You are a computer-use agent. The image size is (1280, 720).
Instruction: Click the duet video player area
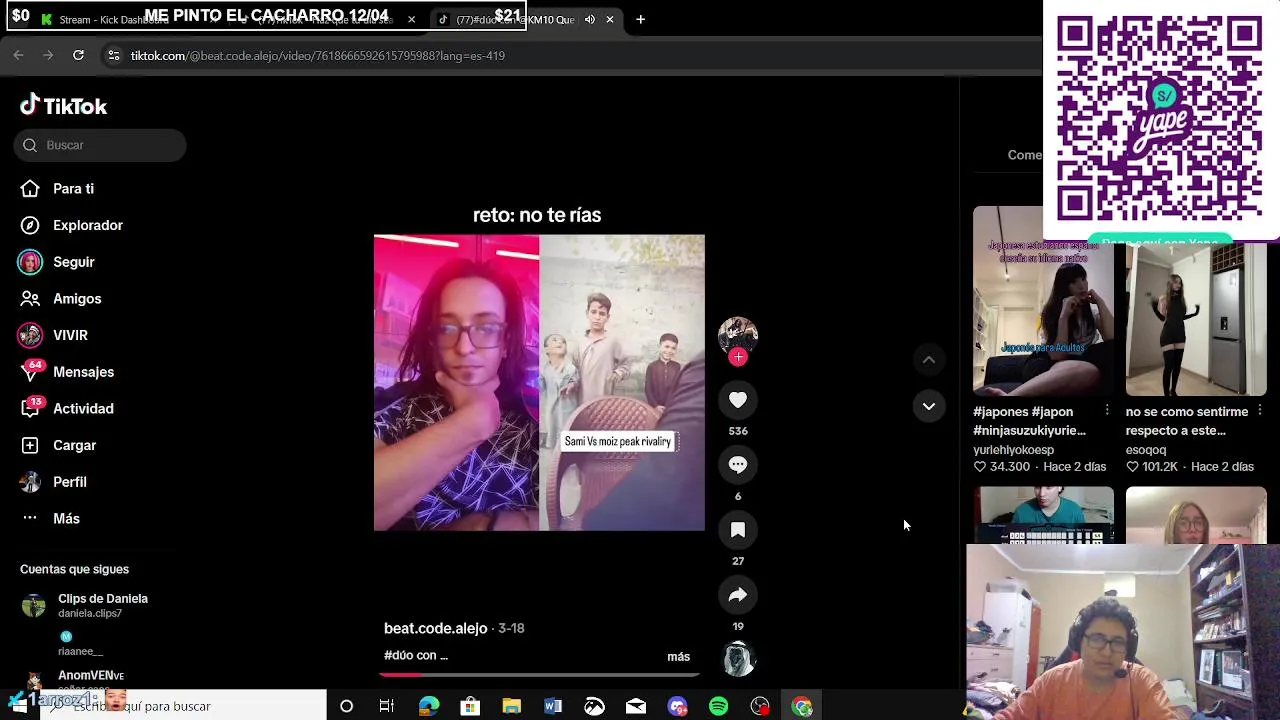point(539,383)
